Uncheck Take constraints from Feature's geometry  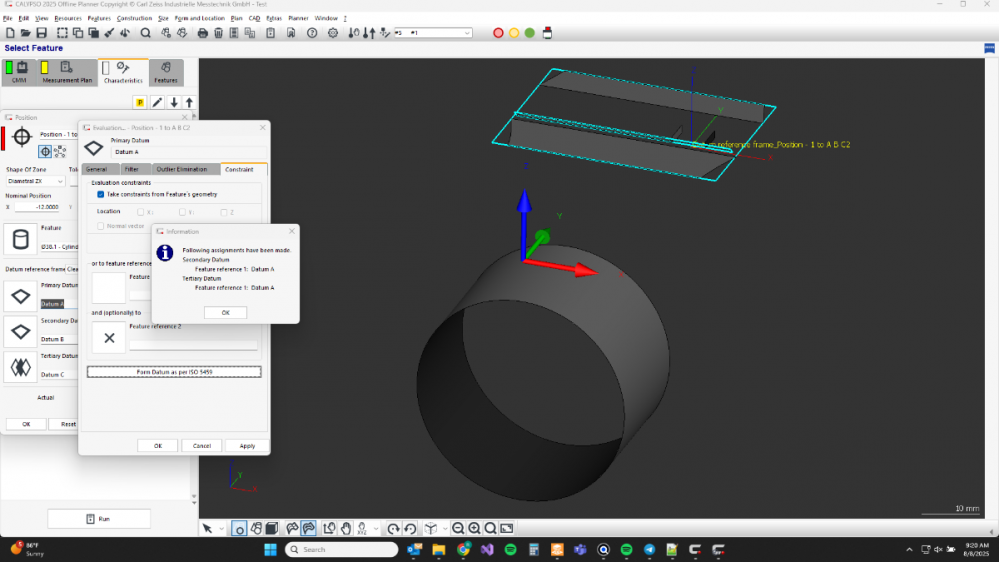(x=101, y=194)
